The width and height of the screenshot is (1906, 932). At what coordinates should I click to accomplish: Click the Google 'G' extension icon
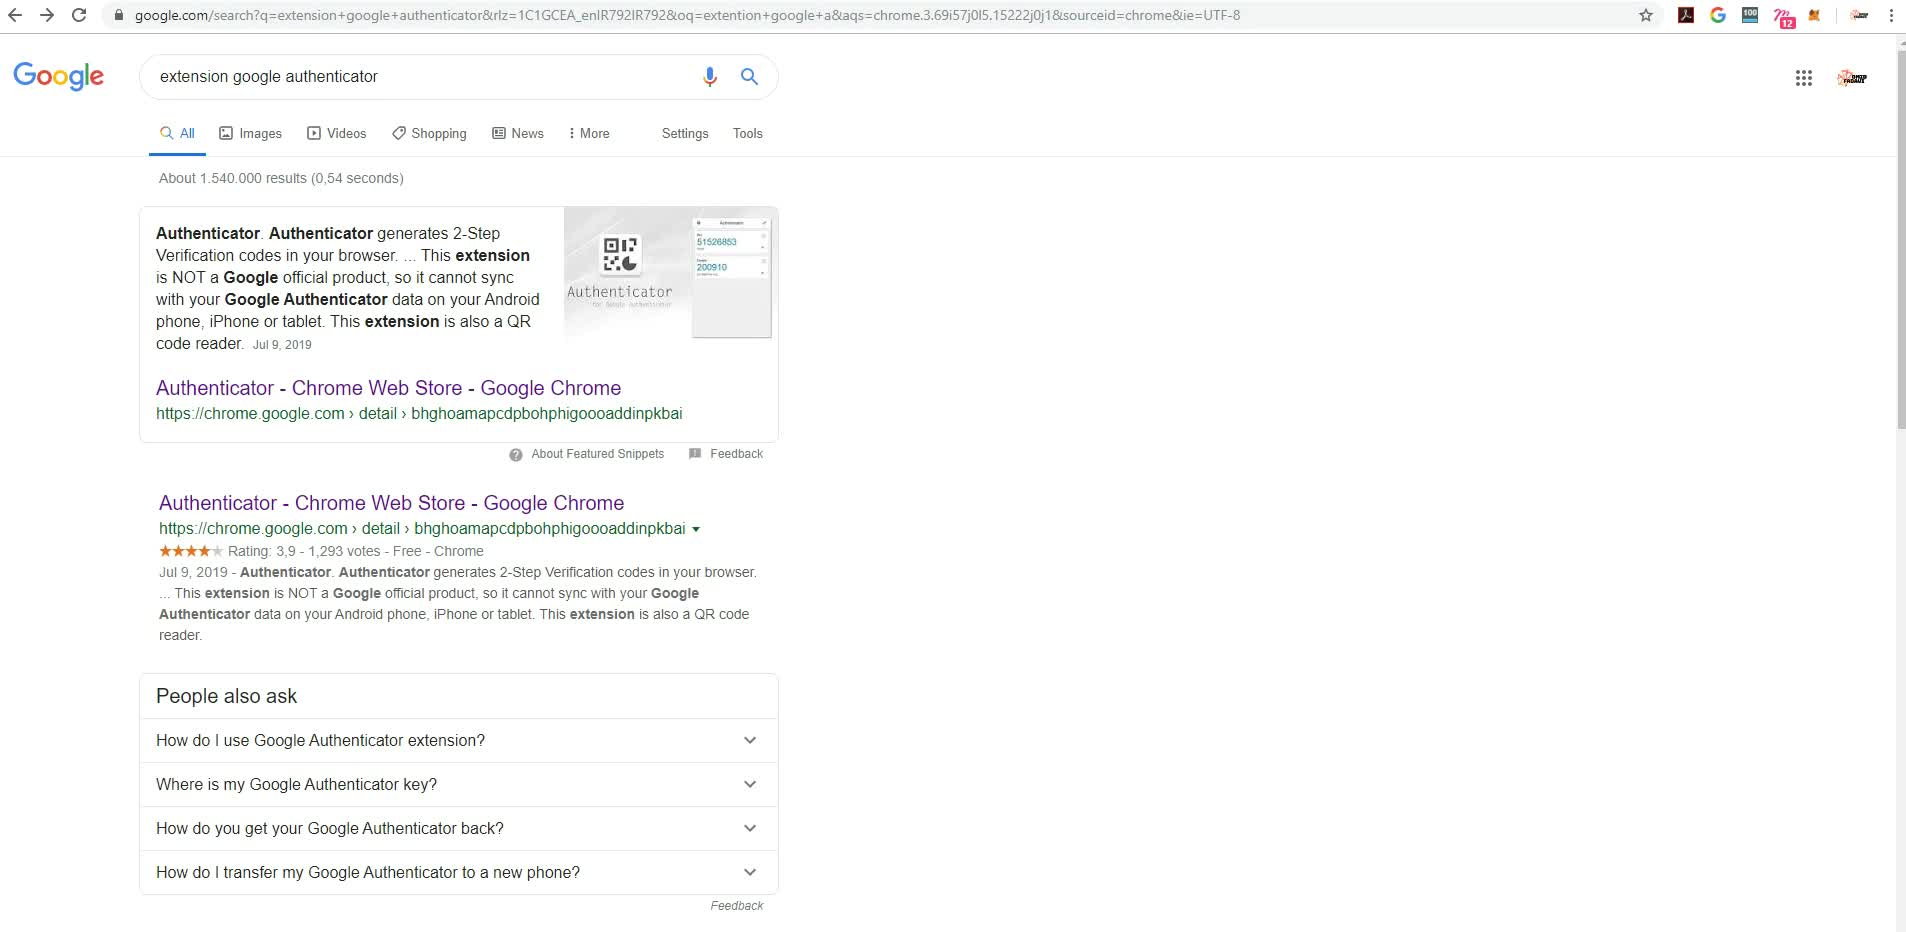point(1717,15)
